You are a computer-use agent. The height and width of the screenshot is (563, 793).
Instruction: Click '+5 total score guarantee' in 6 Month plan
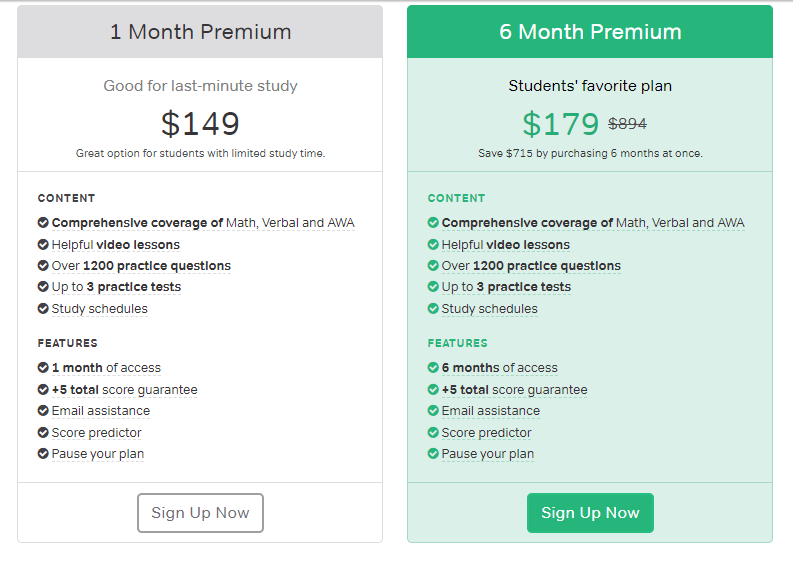[514, 390]
